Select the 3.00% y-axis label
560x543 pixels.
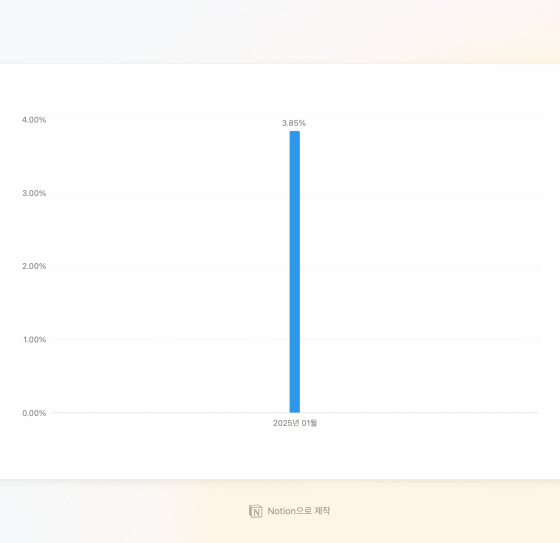34,193
